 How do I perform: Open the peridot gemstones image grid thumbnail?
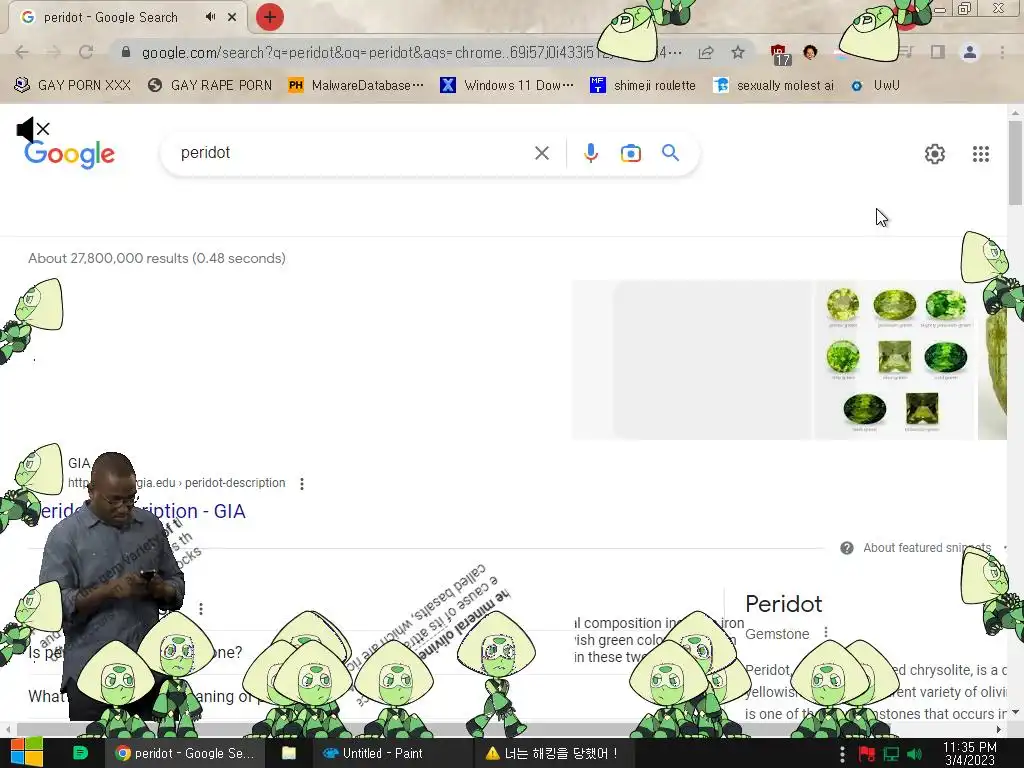click(x=894, y=360)
